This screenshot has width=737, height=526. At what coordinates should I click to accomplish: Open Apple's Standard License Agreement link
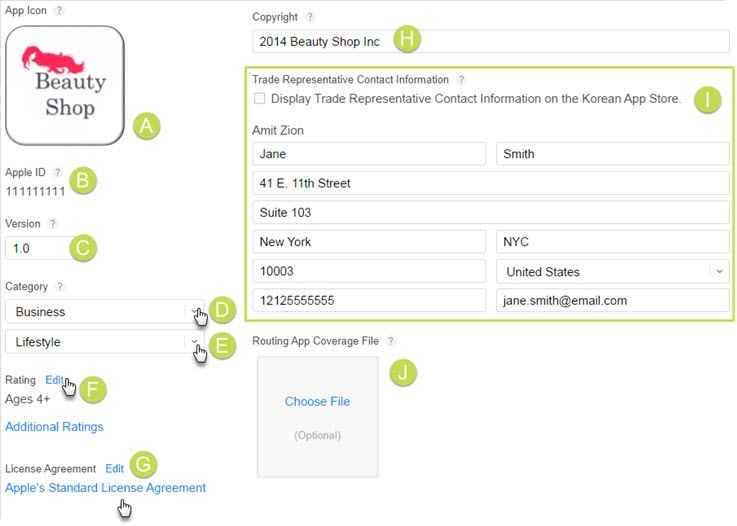click(105, 488)
